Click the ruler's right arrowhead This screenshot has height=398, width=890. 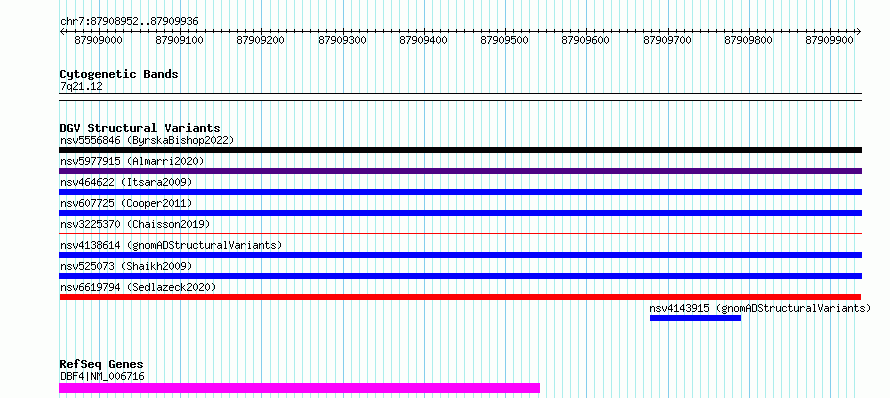(858, 32)
